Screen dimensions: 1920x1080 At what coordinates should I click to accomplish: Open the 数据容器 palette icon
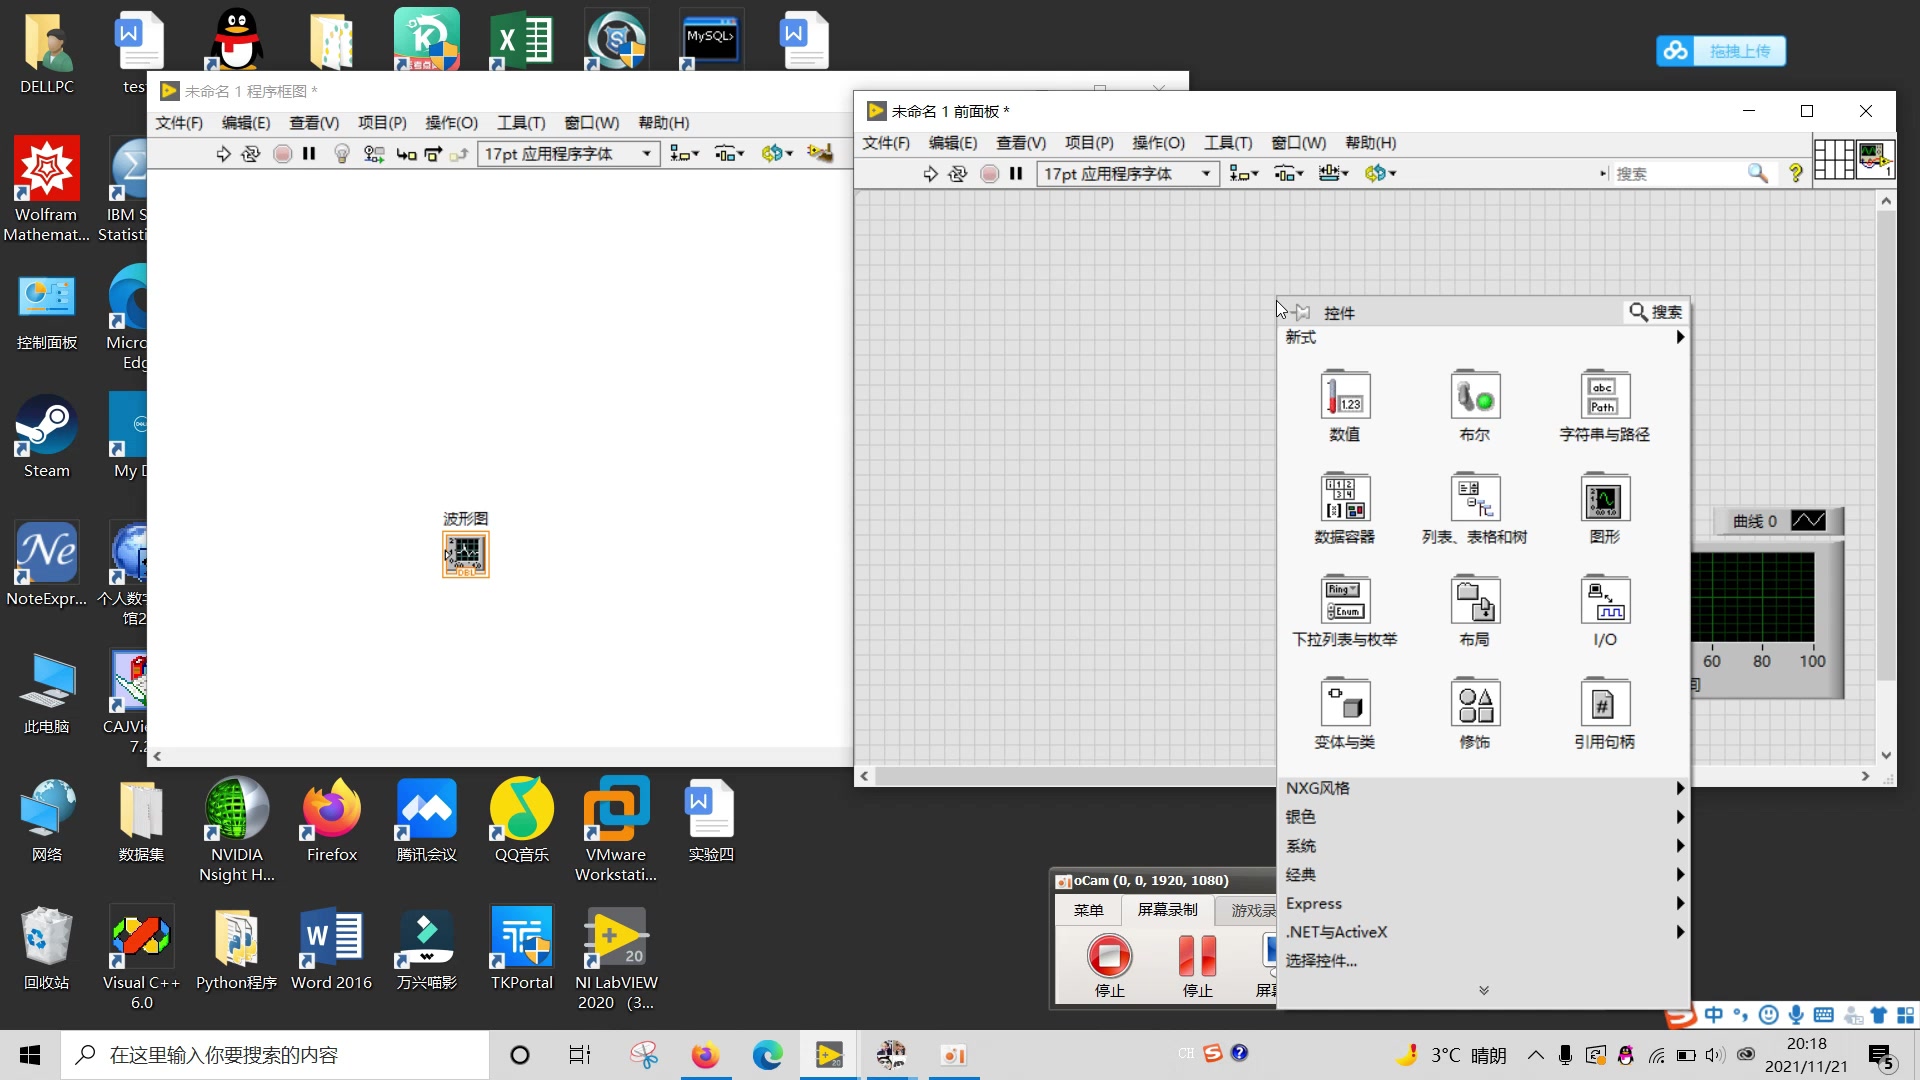[x=1345, y=499]
